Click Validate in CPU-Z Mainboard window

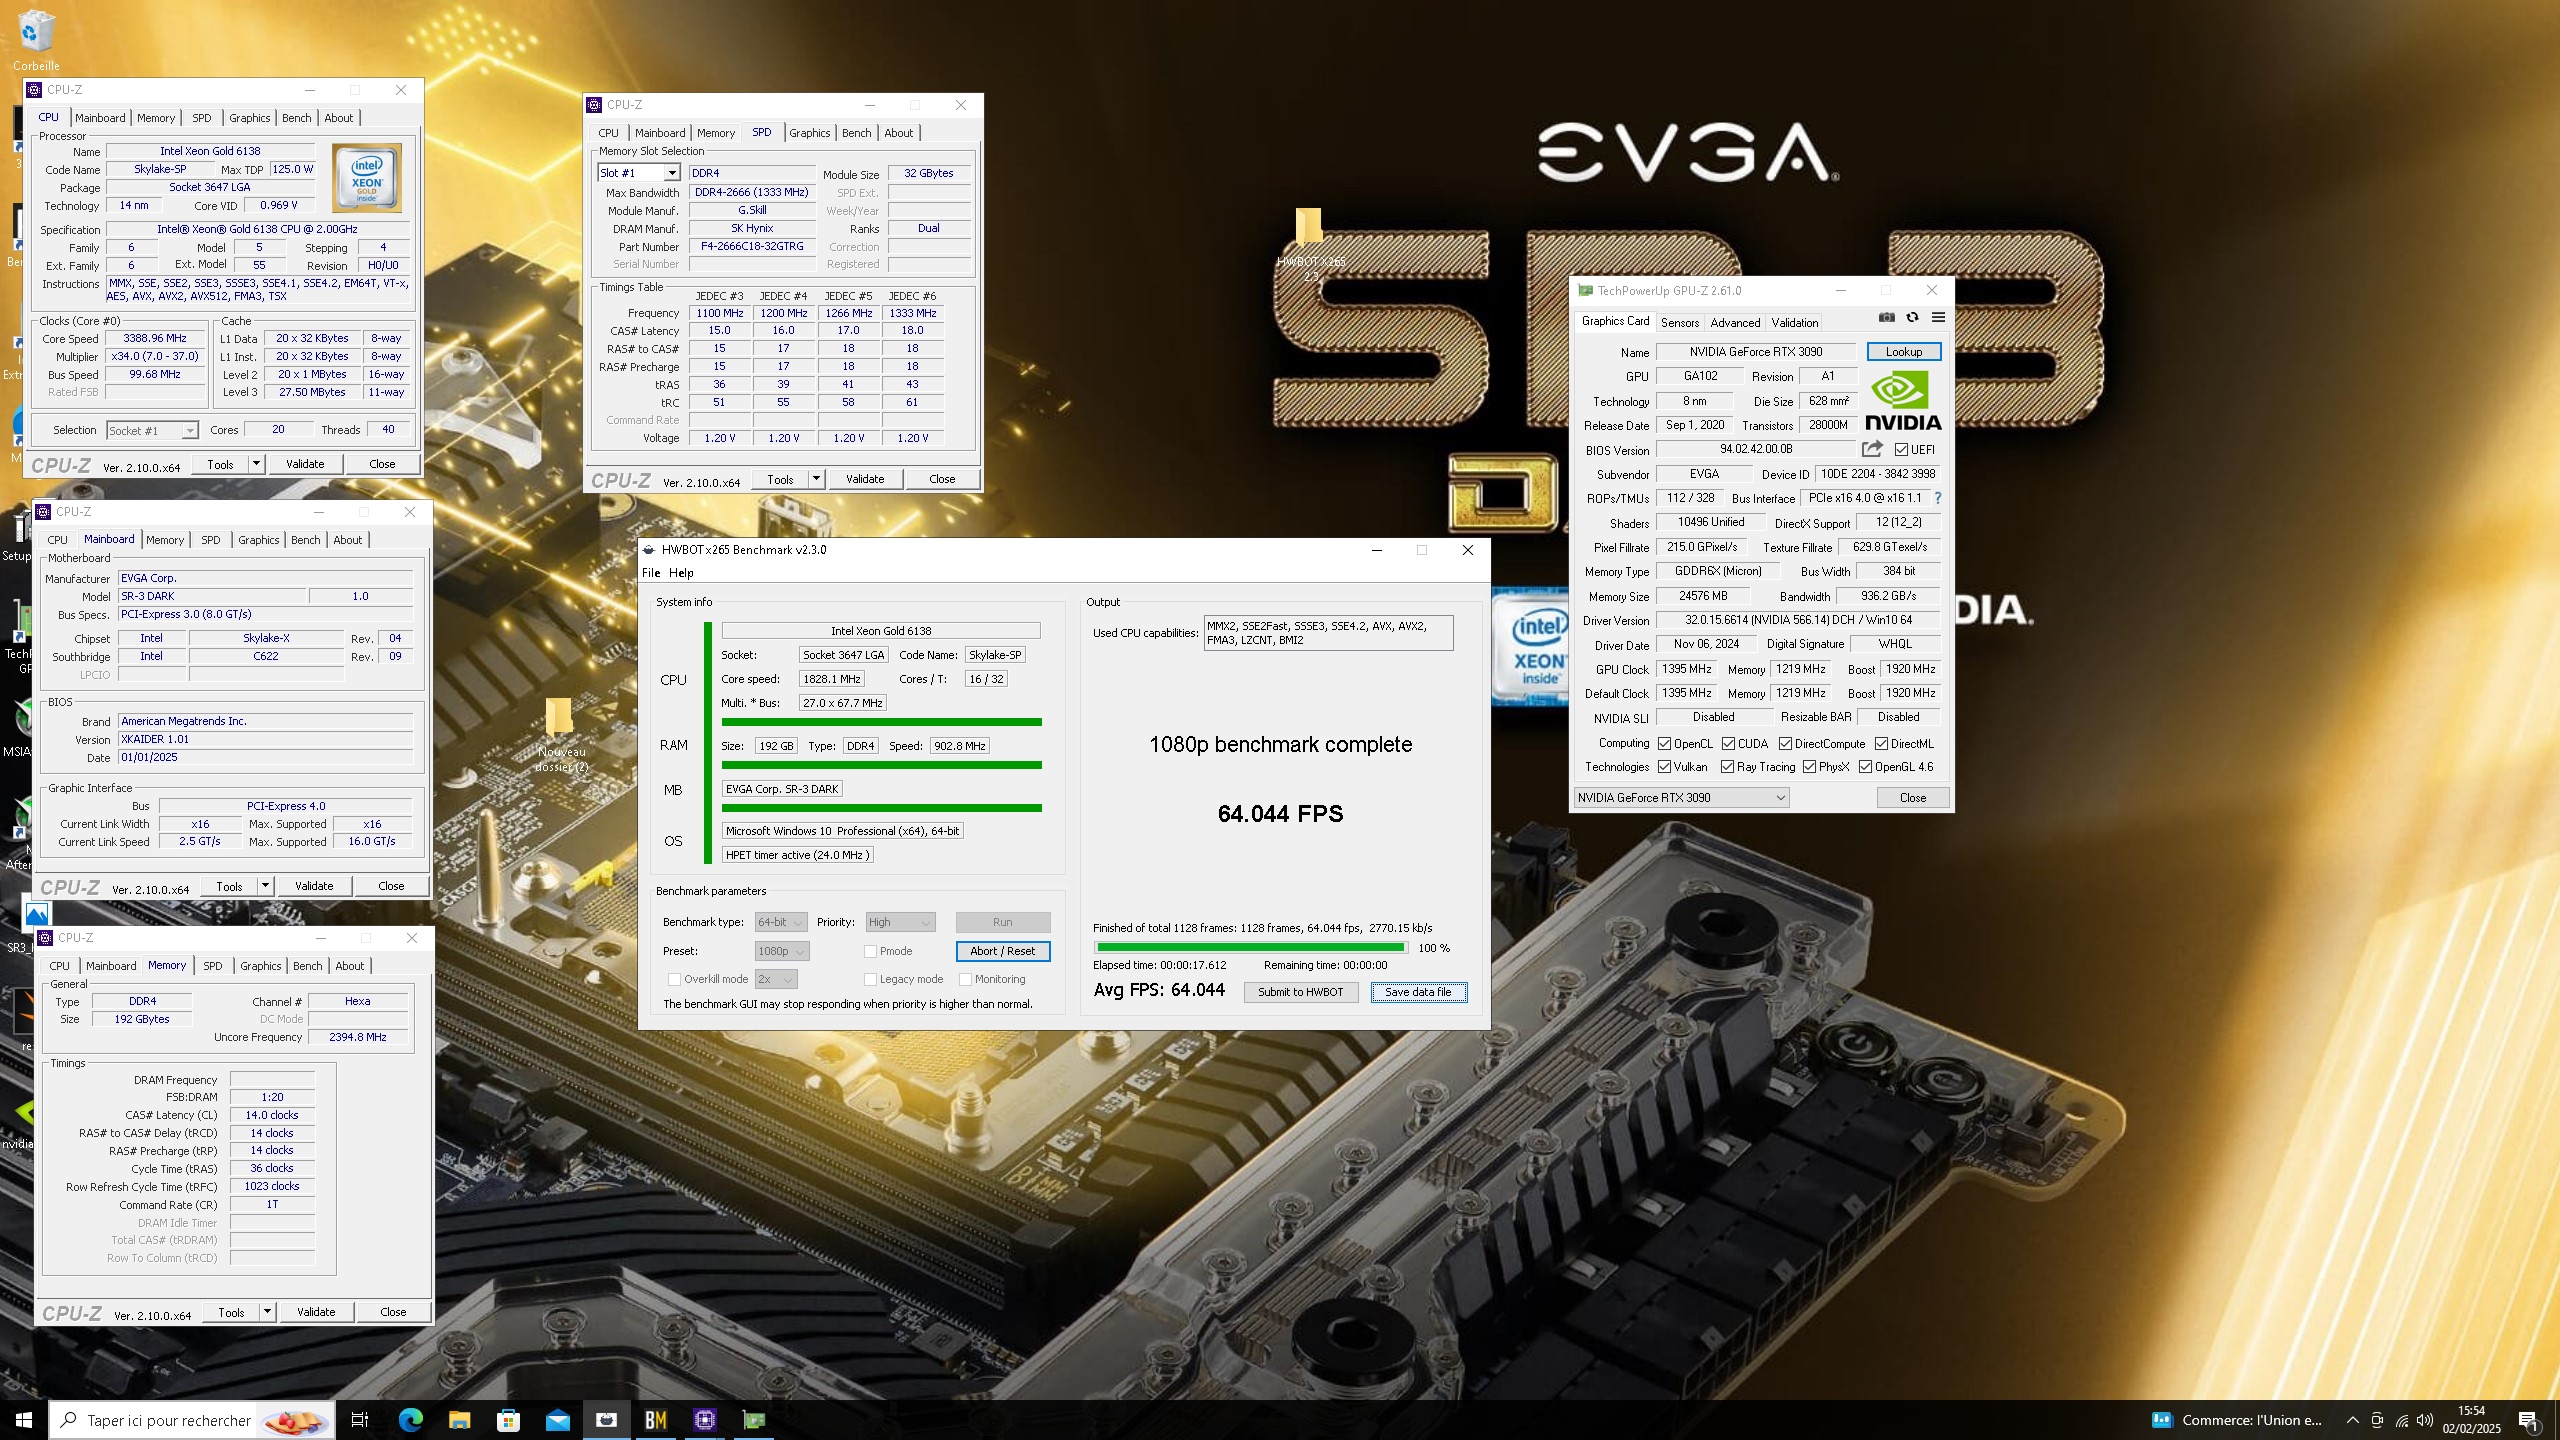pyautogui.click(x=314, y=886)
